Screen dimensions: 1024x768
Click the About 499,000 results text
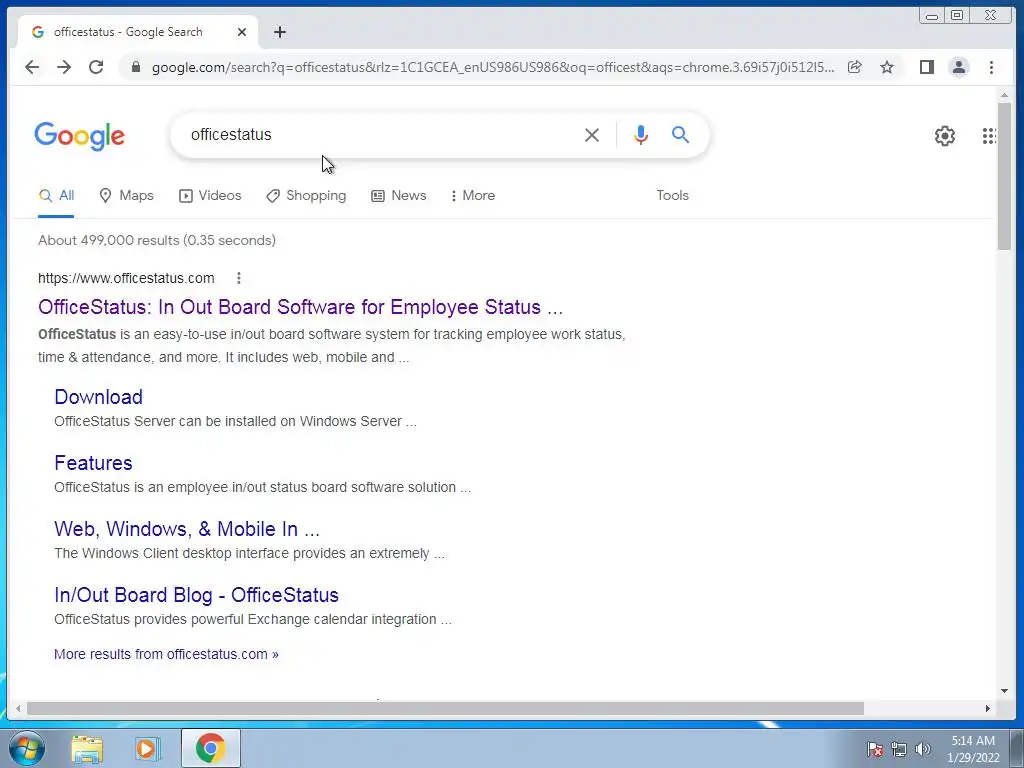click(x=157, y=240)
